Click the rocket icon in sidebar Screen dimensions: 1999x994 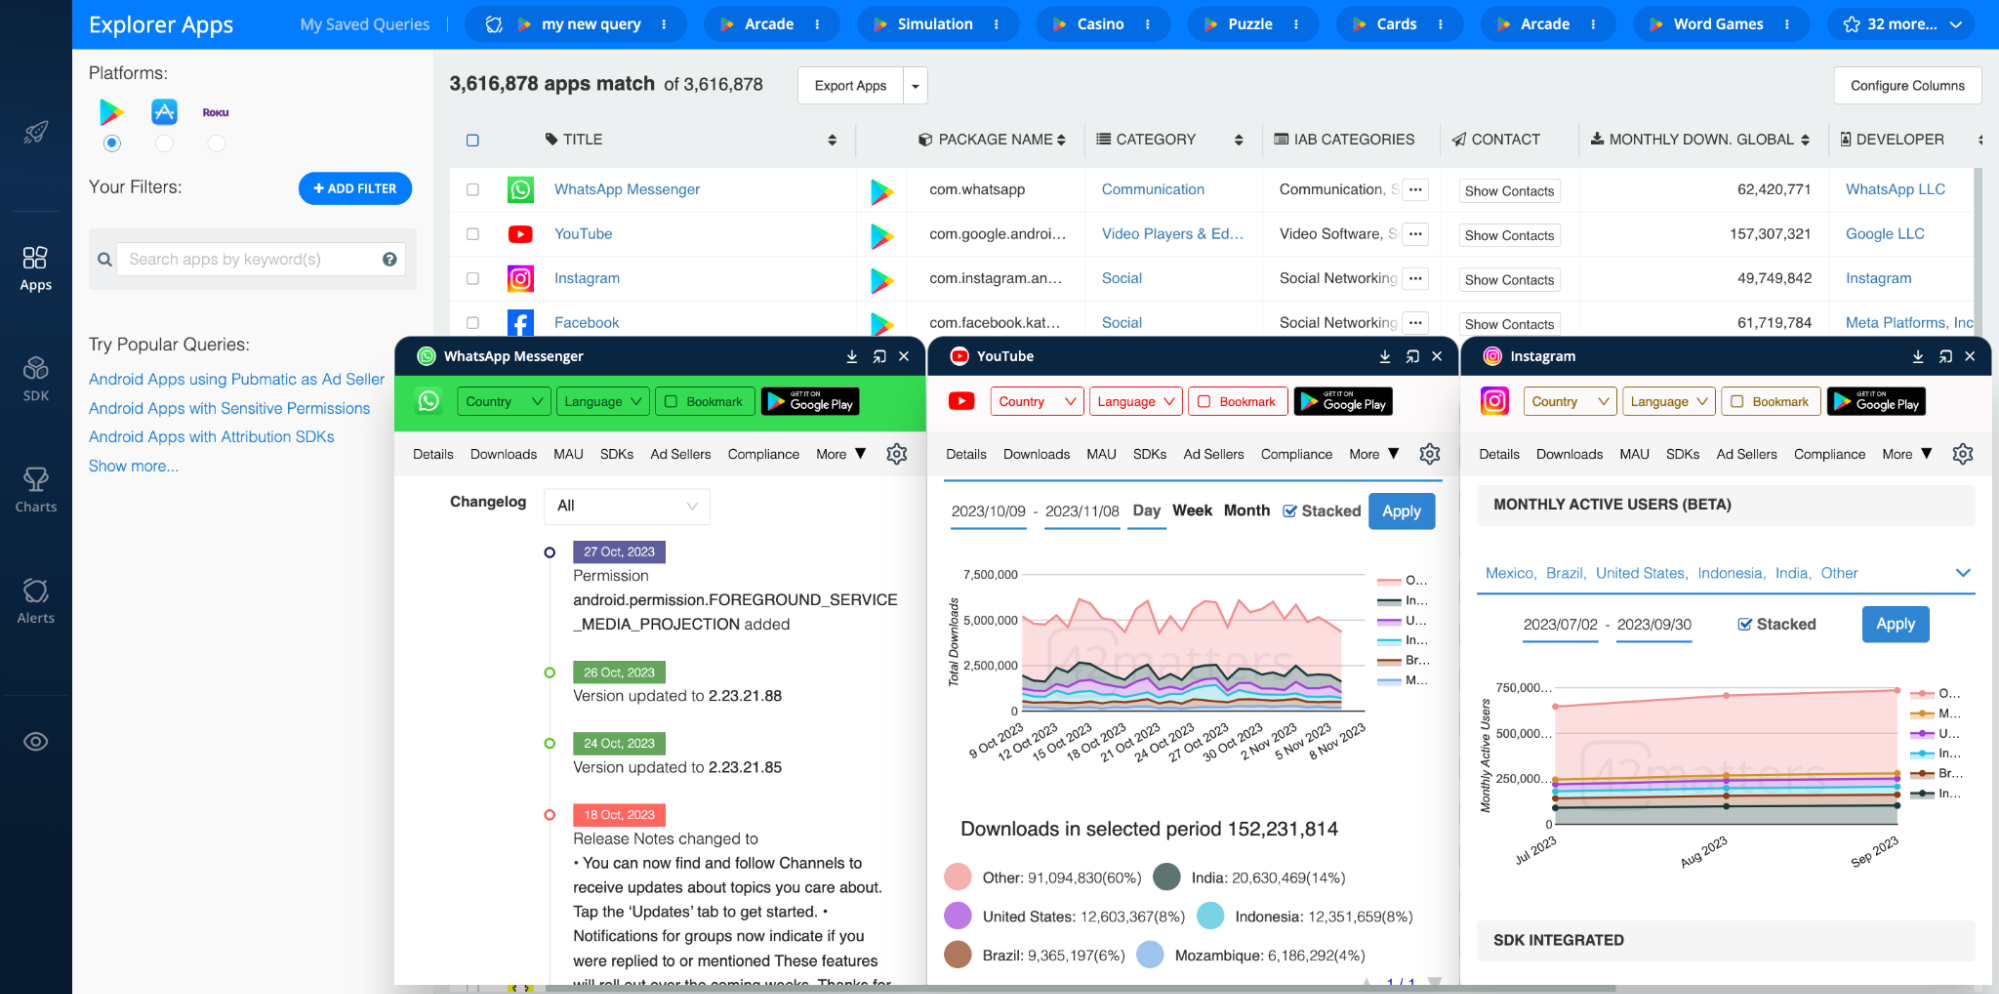35,132
